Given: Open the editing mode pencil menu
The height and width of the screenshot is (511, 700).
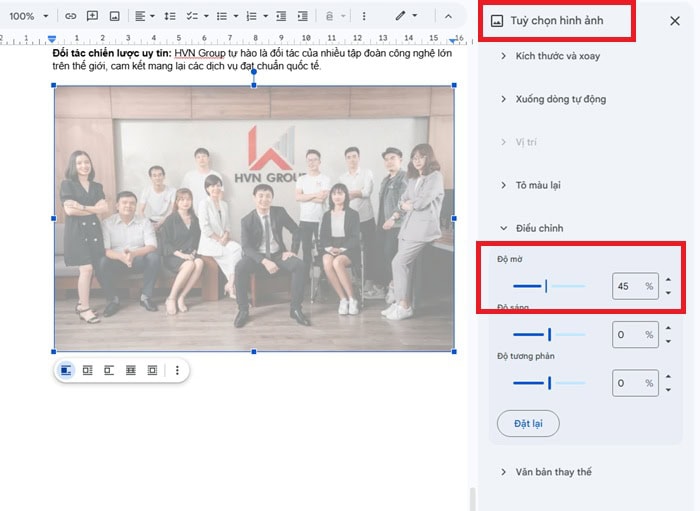Looking at the screenshot, I should coord(406,16).
